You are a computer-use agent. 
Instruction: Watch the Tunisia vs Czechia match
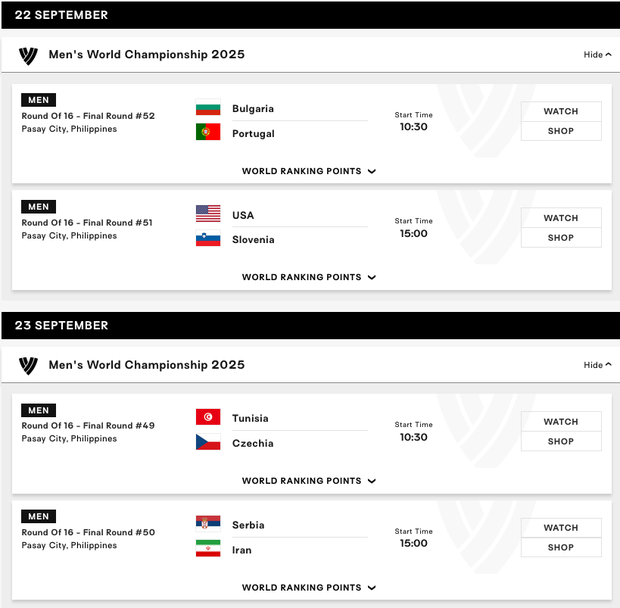click(561, 422)
